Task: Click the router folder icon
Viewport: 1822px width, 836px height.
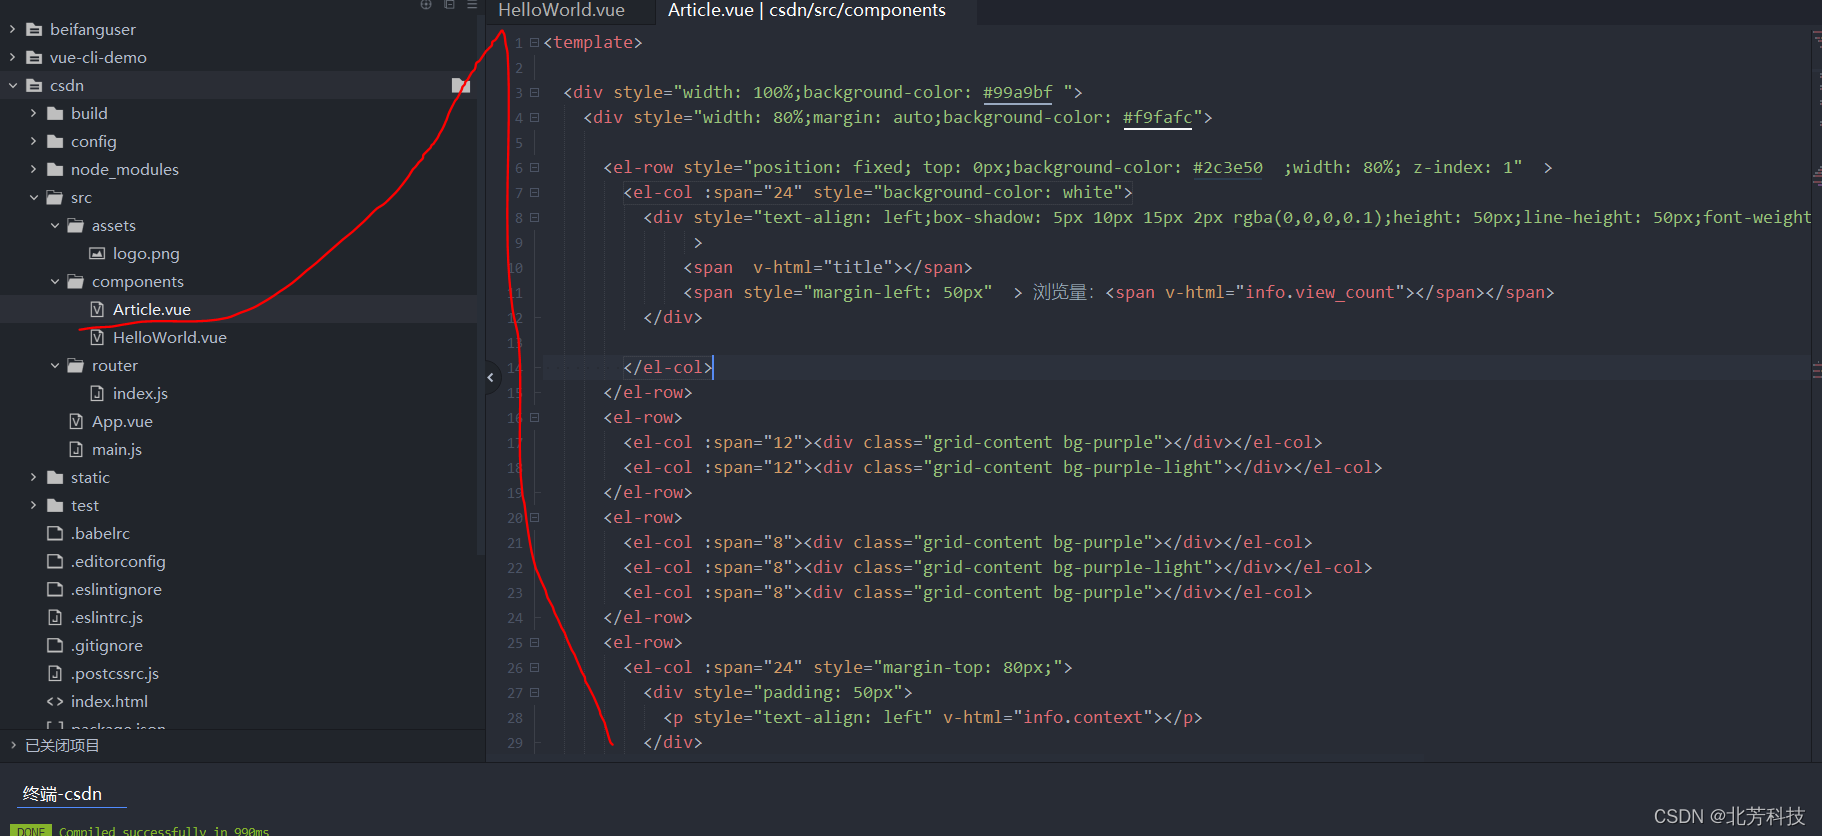Action: click(x=76, y=366)
